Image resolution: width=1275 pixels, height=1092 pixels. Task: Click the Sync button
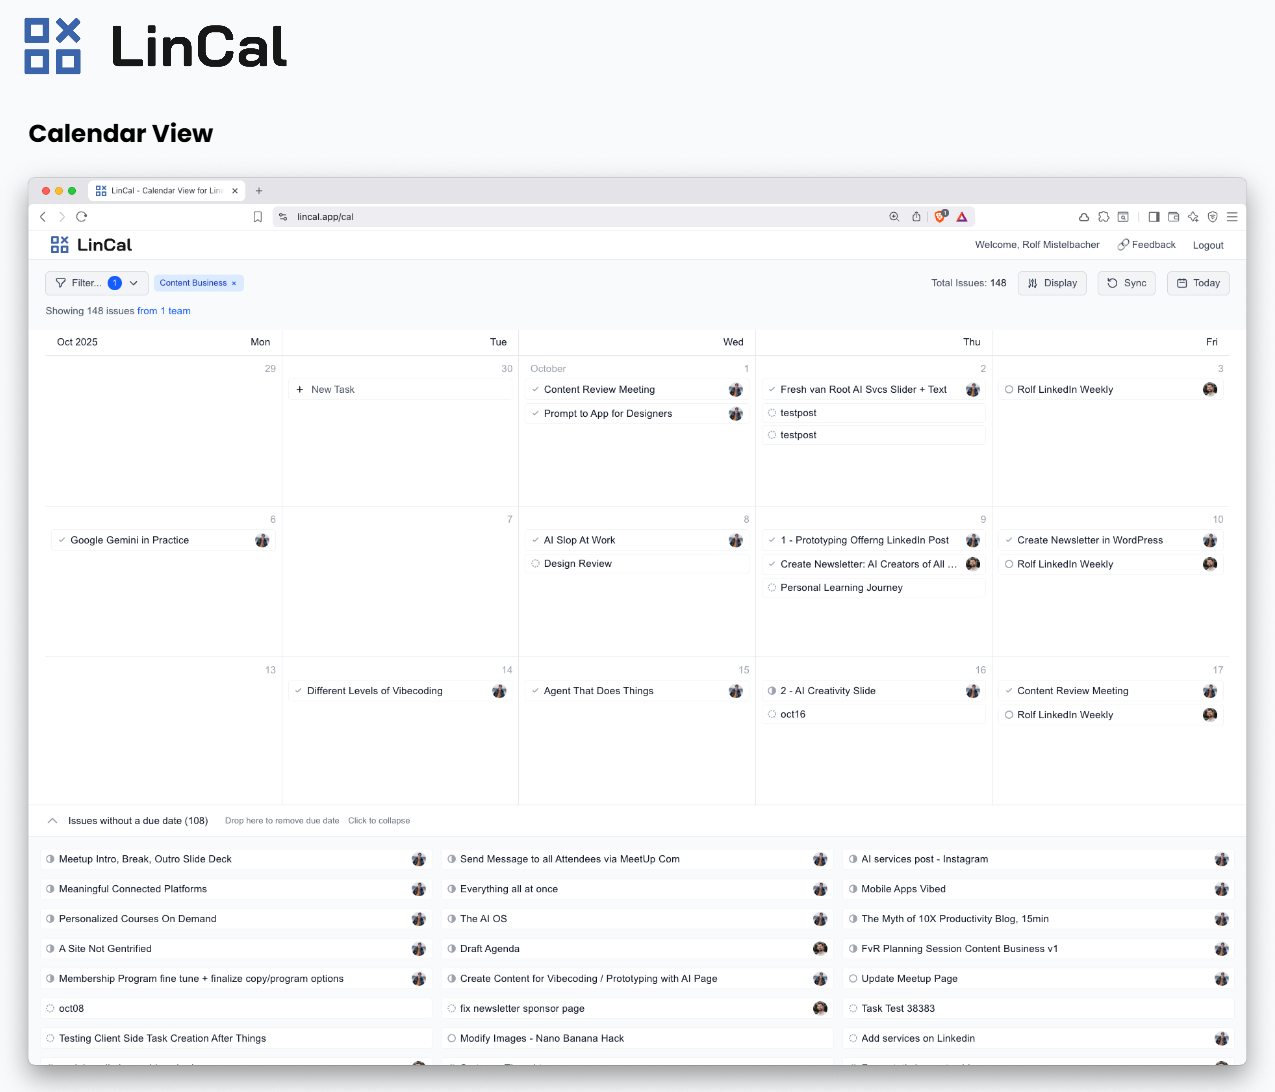click(x=1126, y=283)
